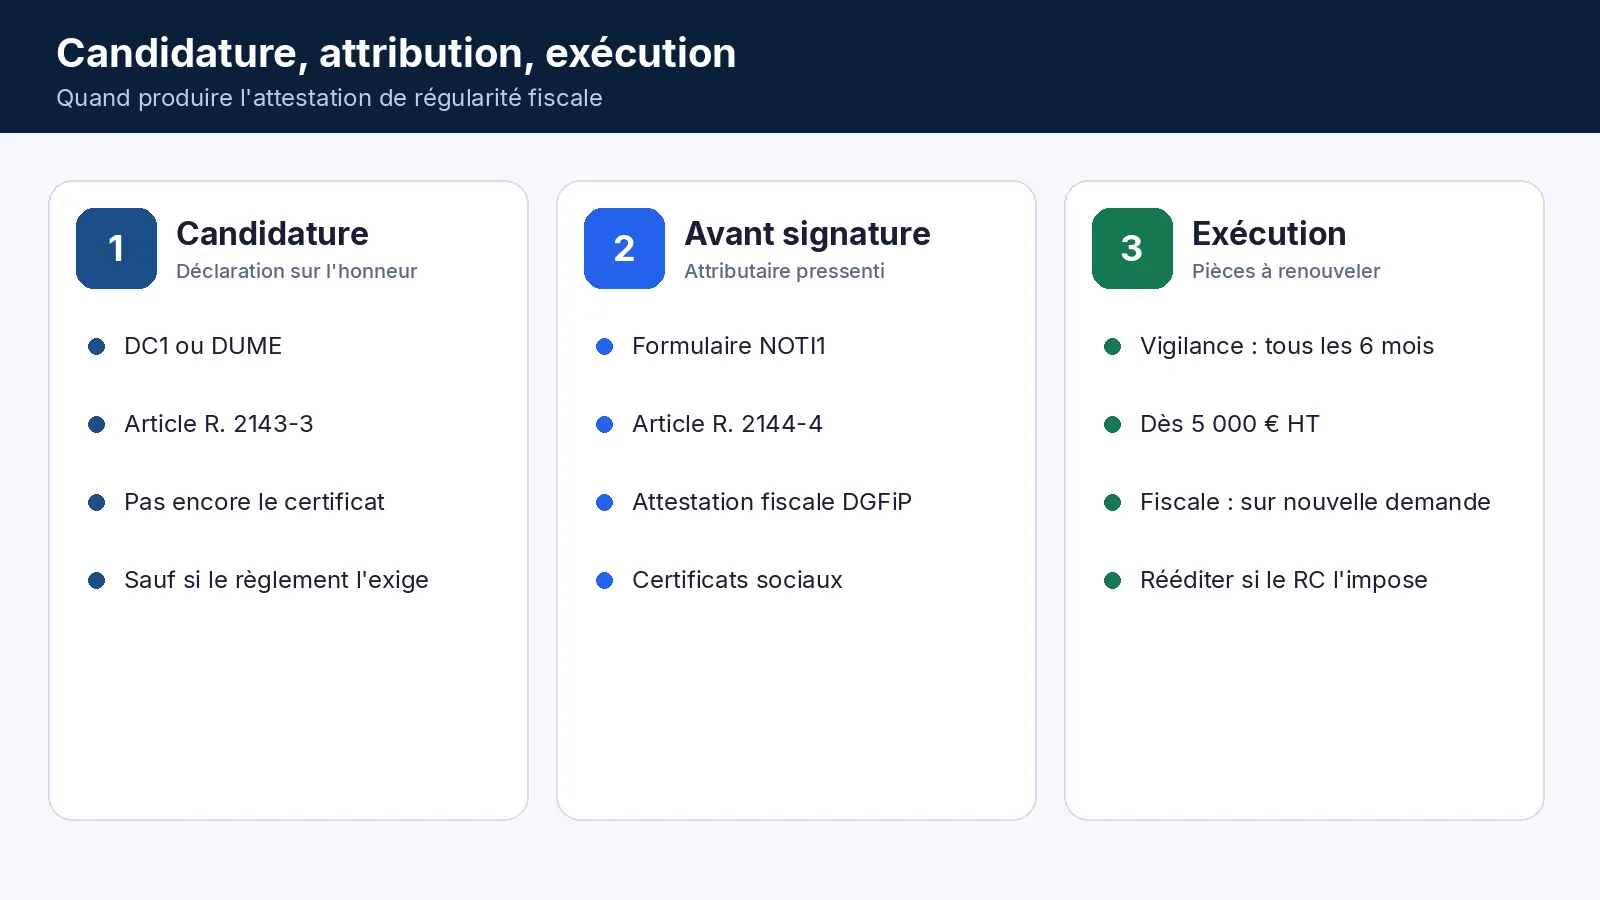Select the subtitle about attestation de régularité fiscale
This screenshot has width=1600, height=900.
(x=329, y=98)
